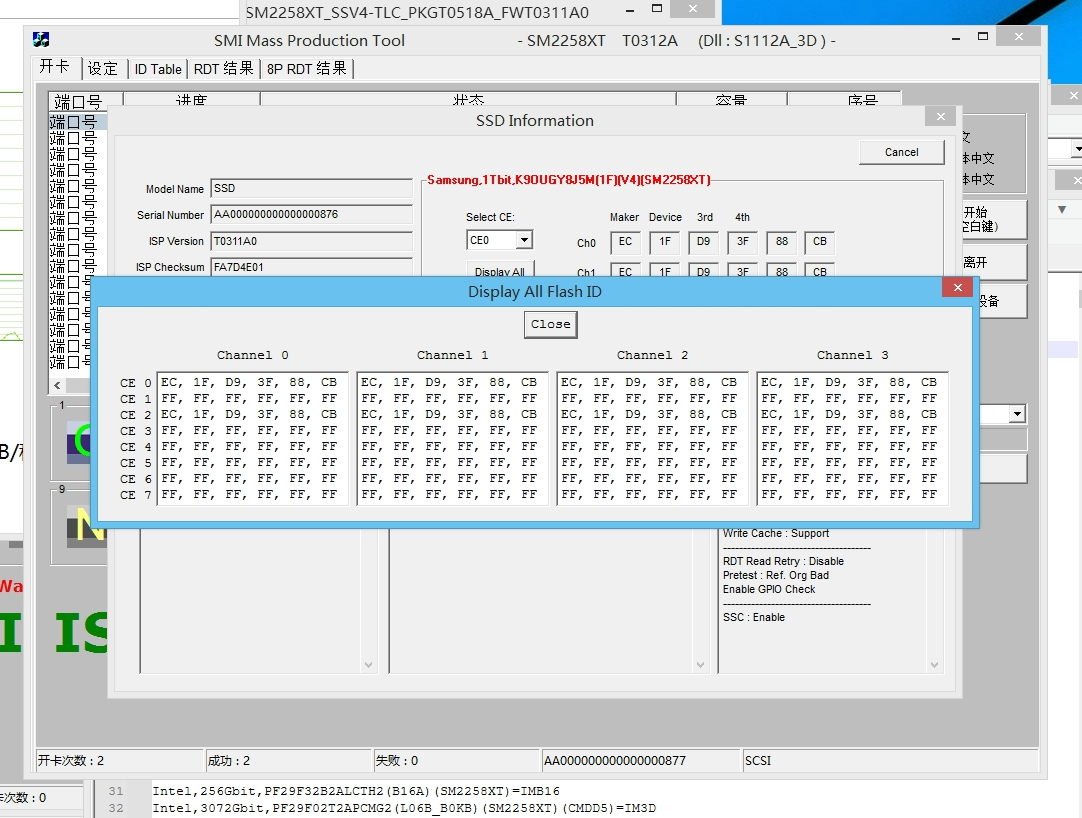Click the Channel 0 flash ID text box
This screenshot has width=1082, height=818.
[252, 438]
